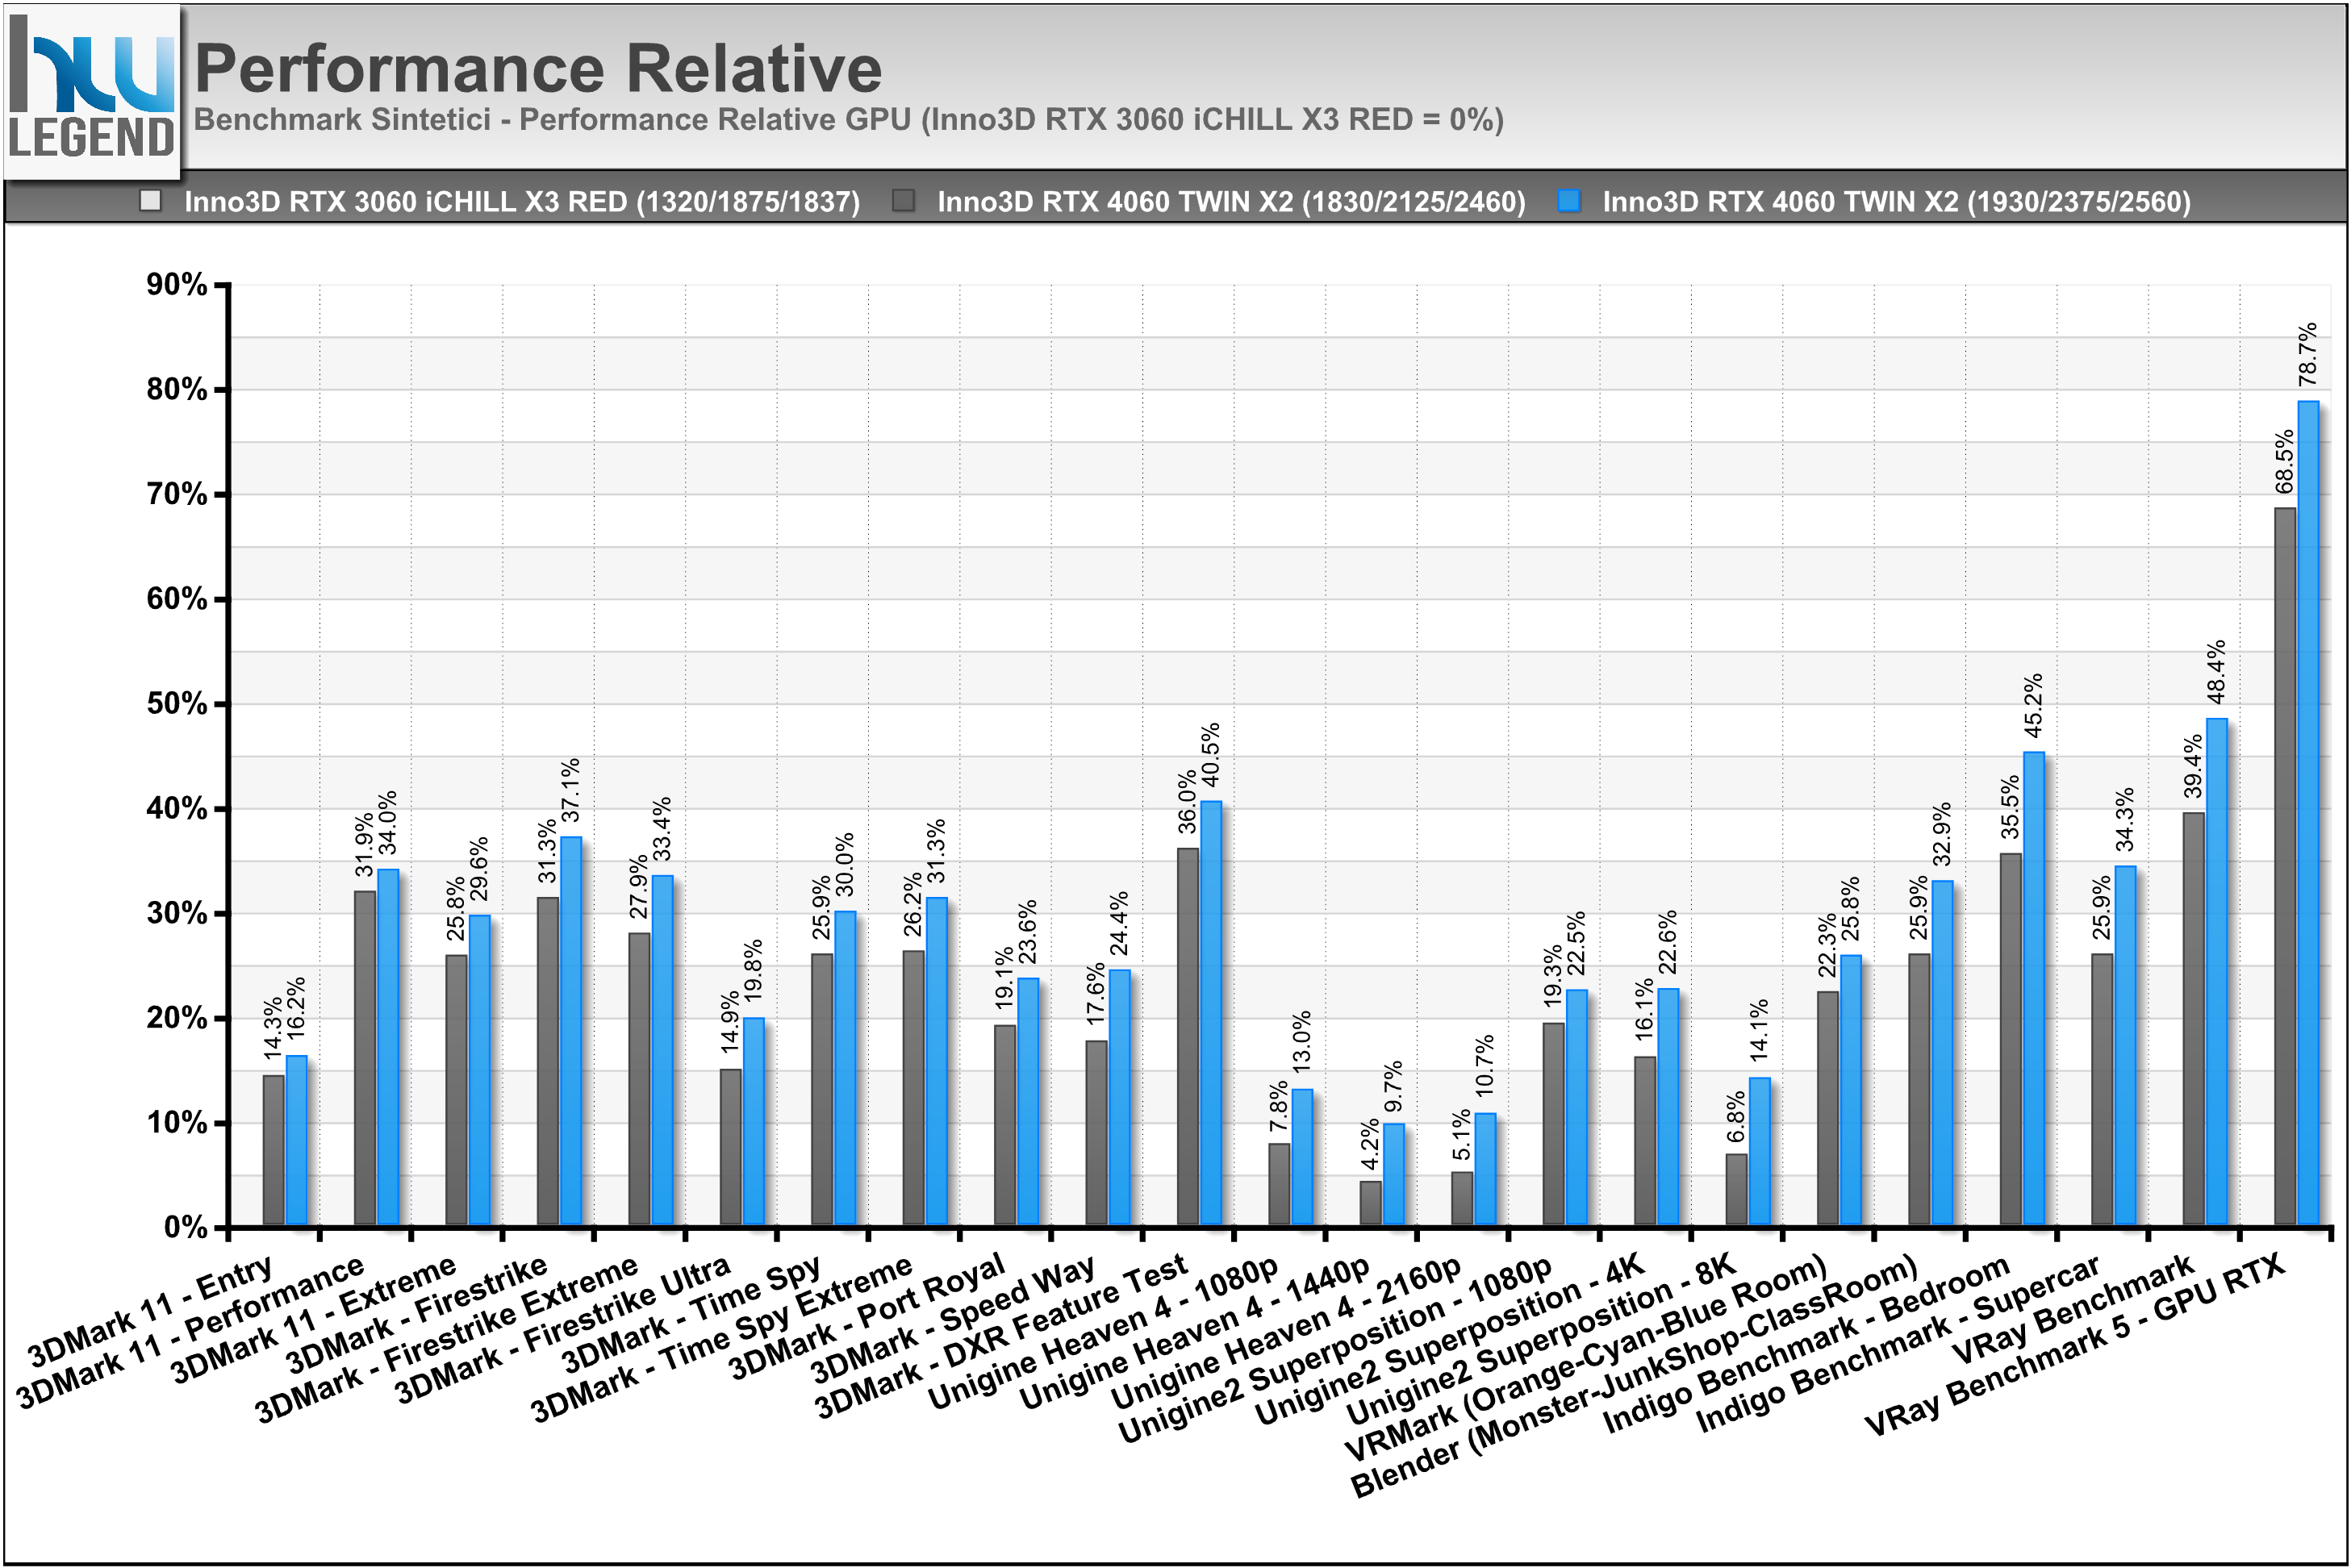Viewport: 2351px width, 1568px height.
Task: Click gray bar for 3DMark DXR Feature Test
Action: click(1188, 1037)
